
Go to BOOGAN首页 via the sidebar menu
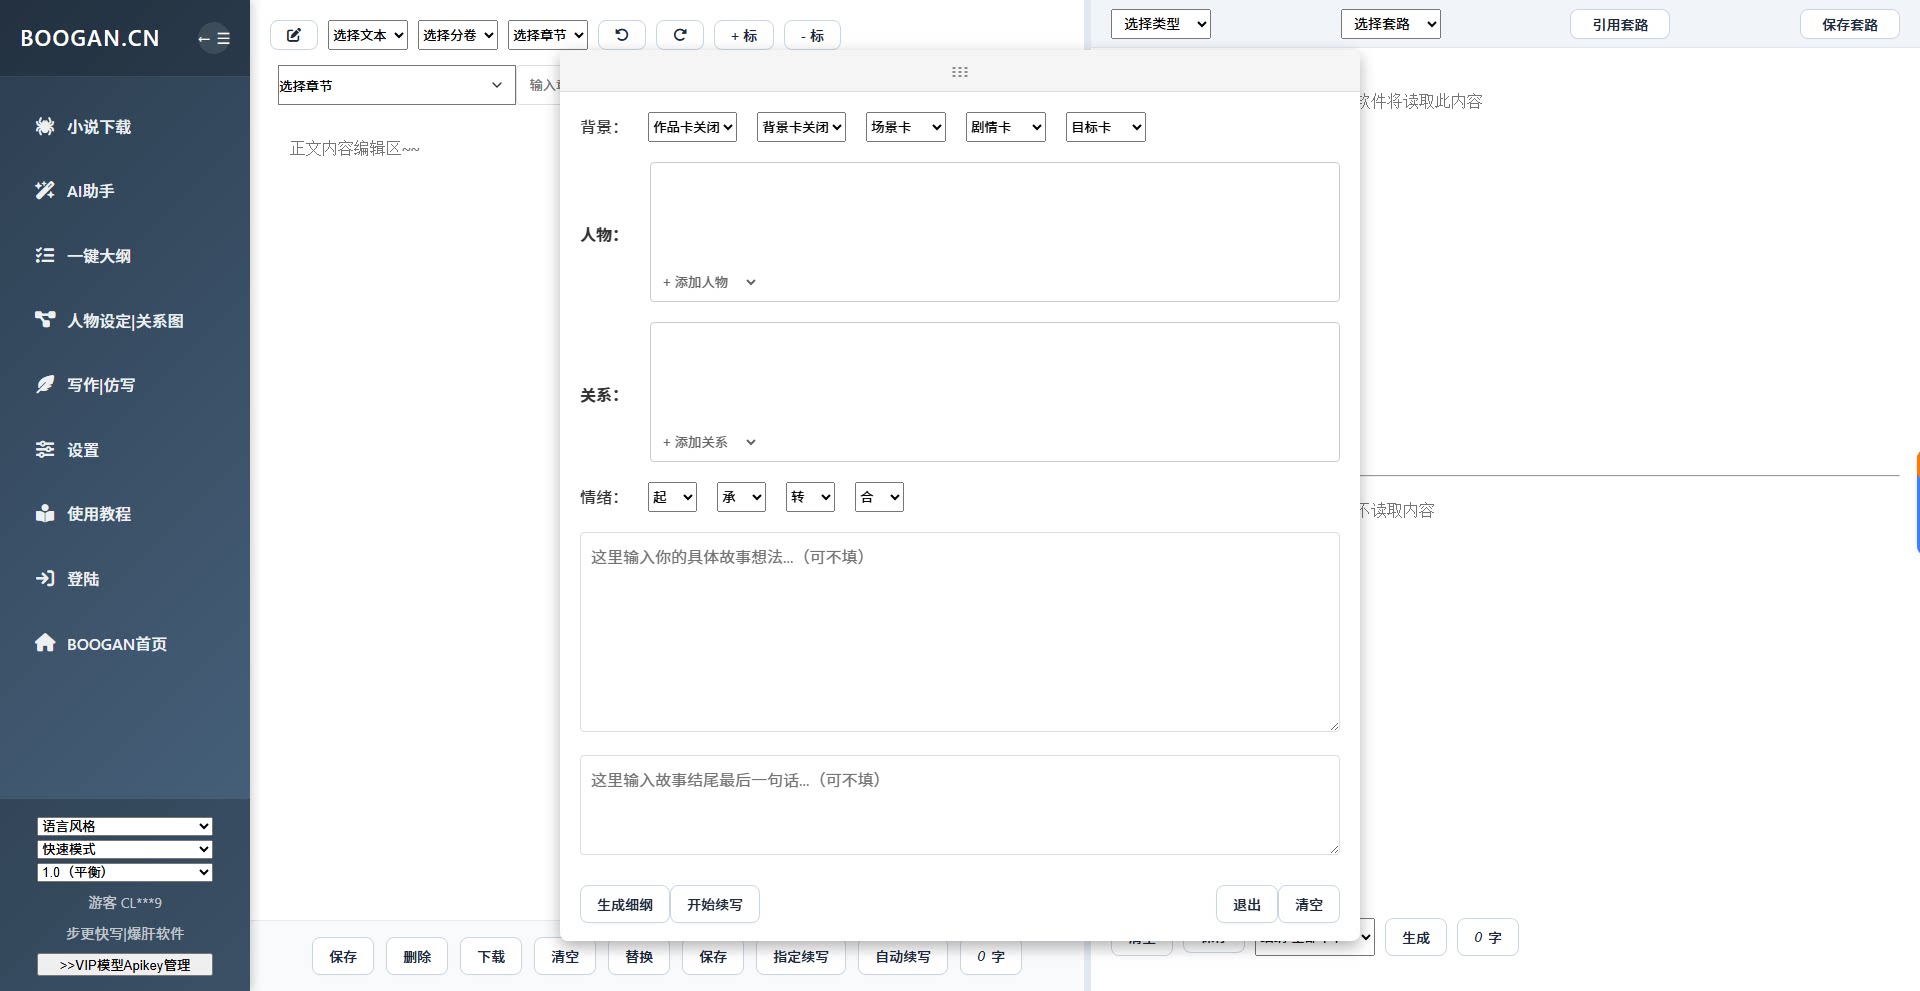(x=116, y=644)
